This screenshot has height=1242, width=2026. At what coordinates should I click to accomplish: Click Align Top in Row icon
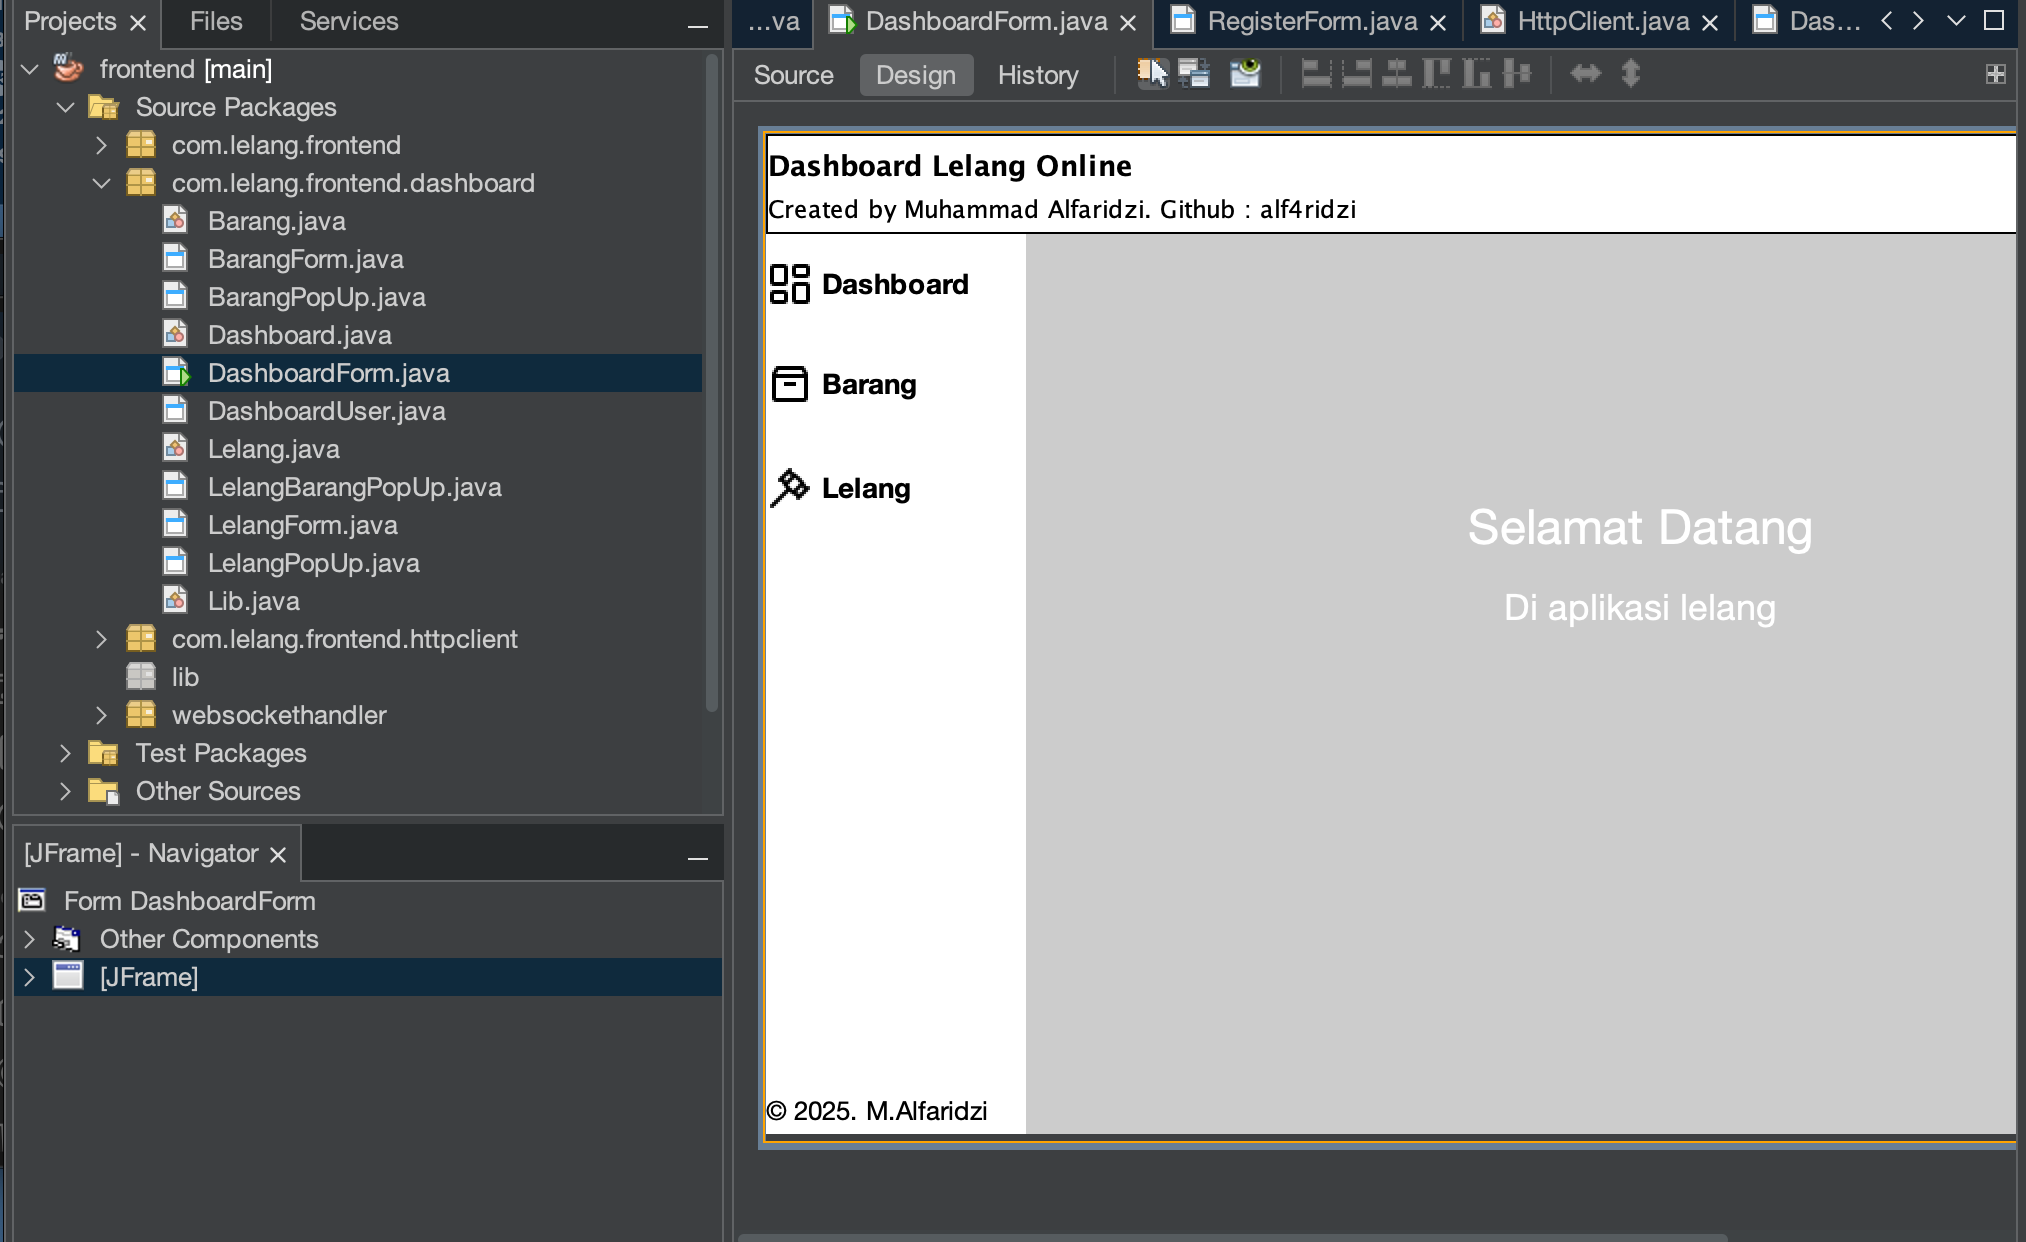click(1437, 74)
